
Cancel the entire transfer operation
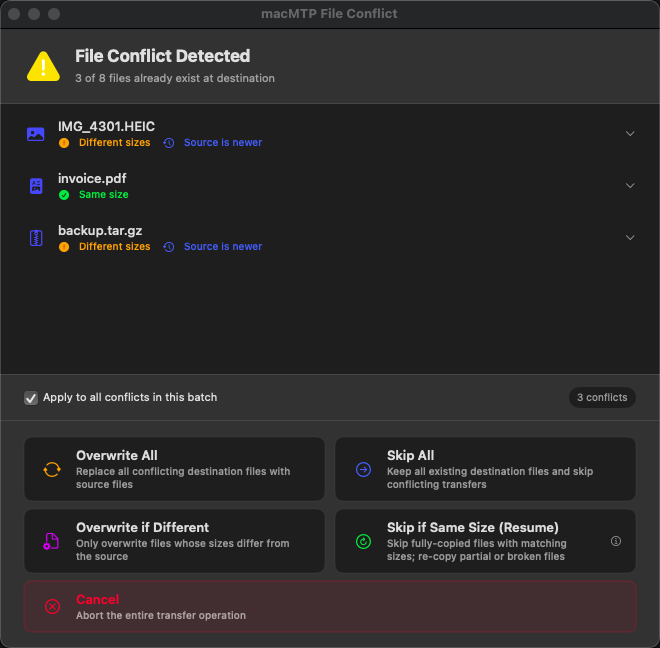tap(330, 607)
